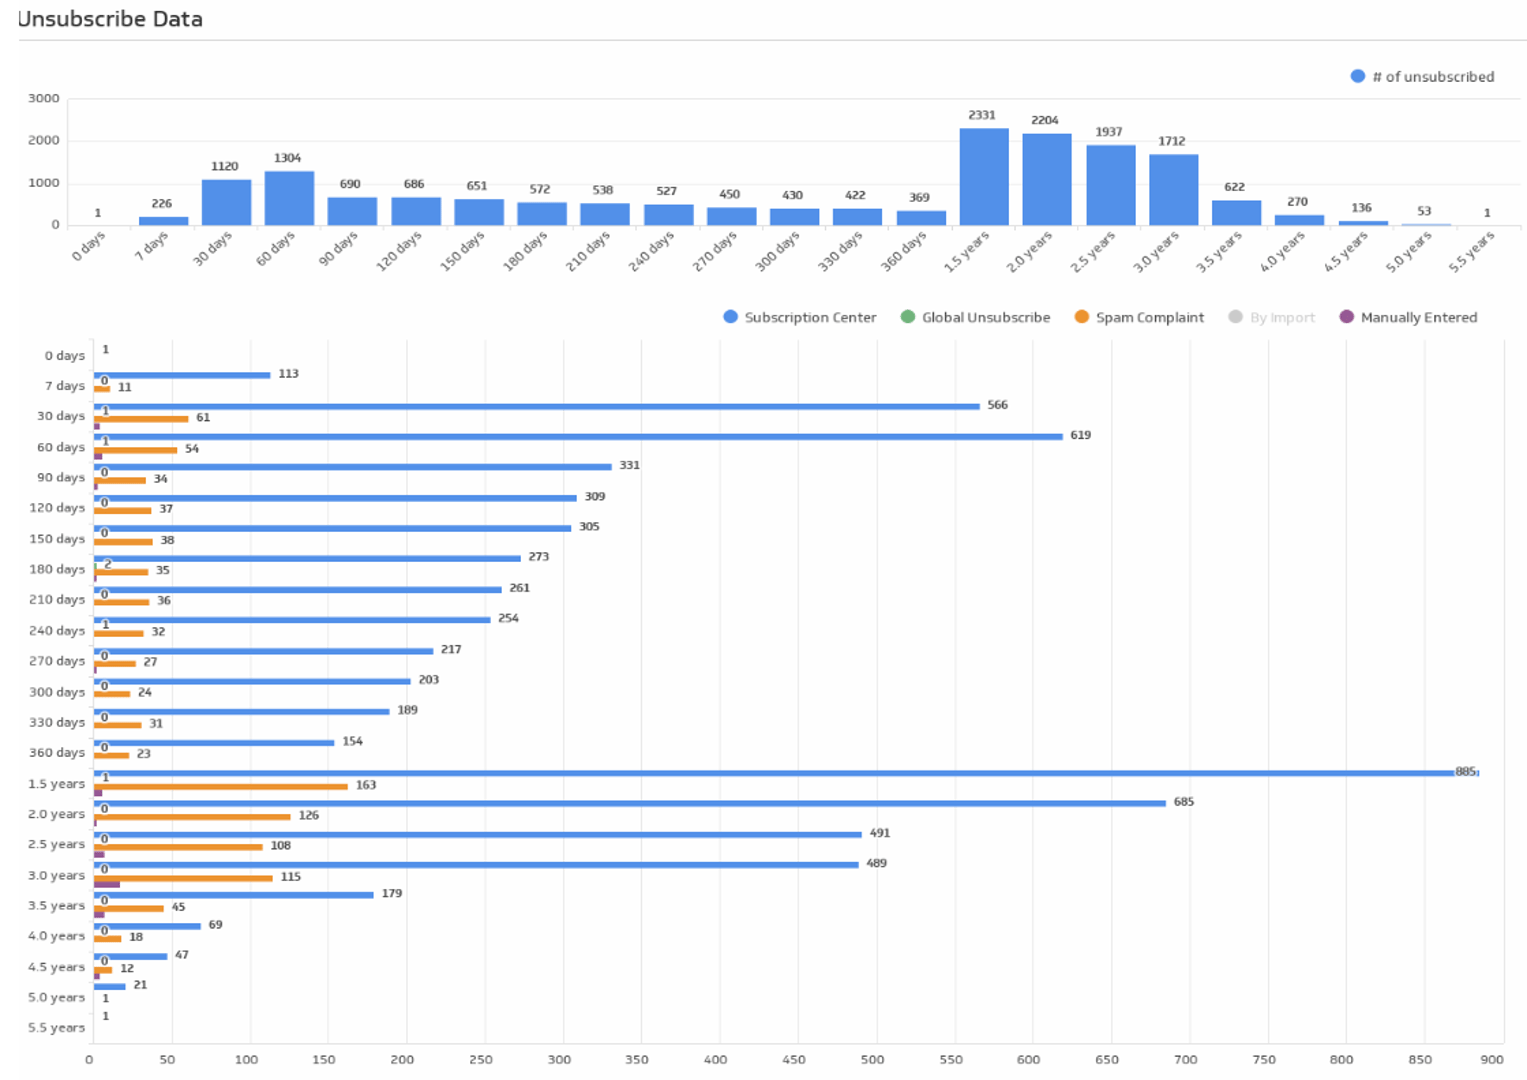This screenshot has height=1080, width=1527.
Task: Toggle Spam Complaint legend entry
Action: pos(1139,317)
